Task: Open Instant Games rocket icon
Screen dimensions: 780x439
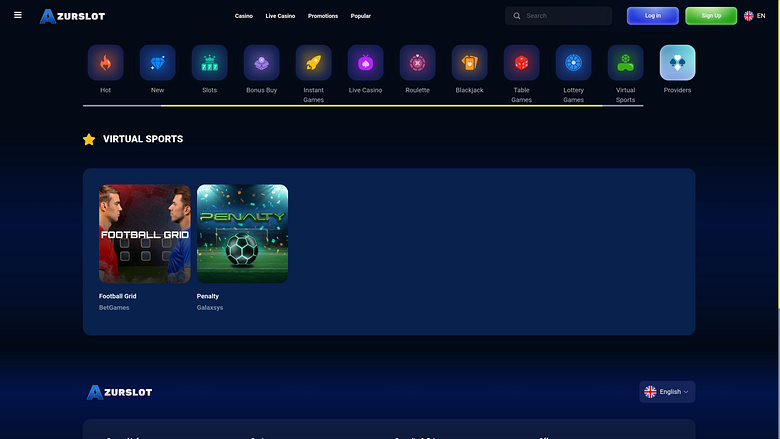Action: click(x=313, y=63)
